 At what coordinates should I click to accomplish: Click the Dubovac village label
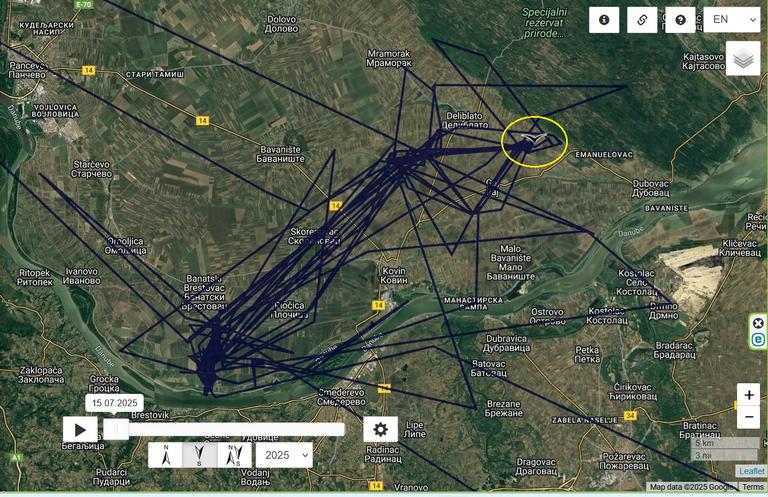point(651,188)
